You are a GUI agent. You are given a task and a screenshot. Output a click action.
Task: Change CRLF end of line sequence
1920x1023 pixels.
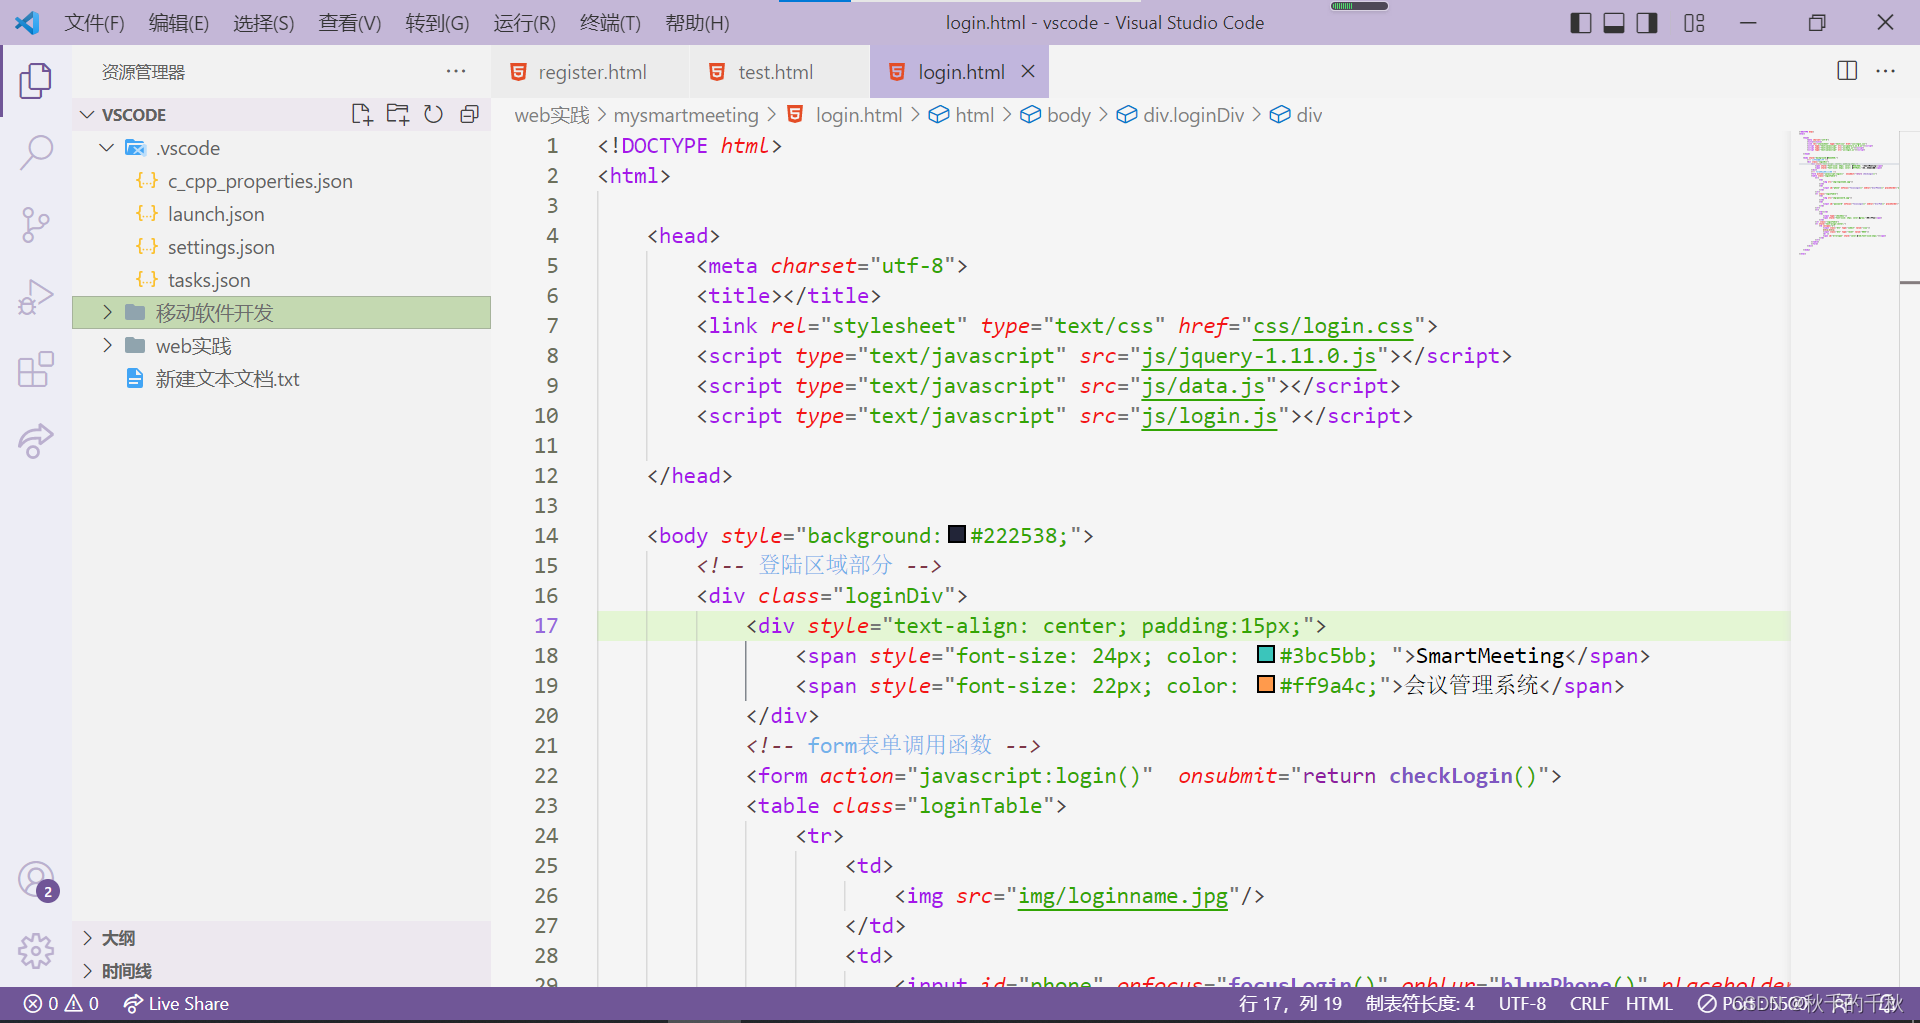pyautogui.click(x=1589, y=1004)
